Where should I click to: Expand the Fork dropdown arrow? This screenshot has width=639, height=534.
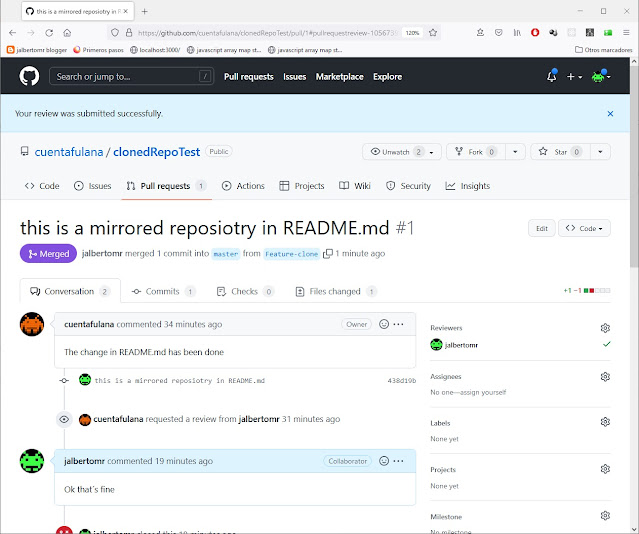coord(515,152)
